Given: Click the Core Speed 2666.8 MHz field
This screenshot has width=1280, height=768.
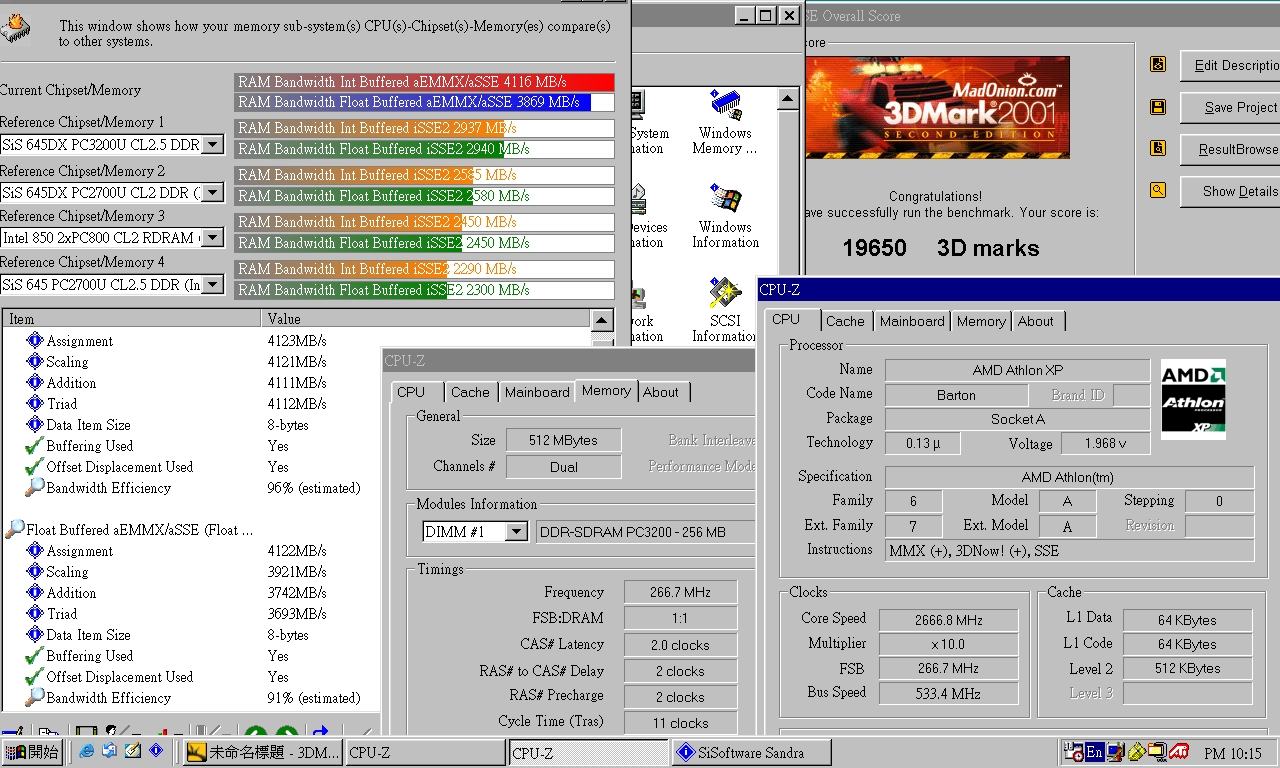Looking at the screenshot, I should [948, 620].
